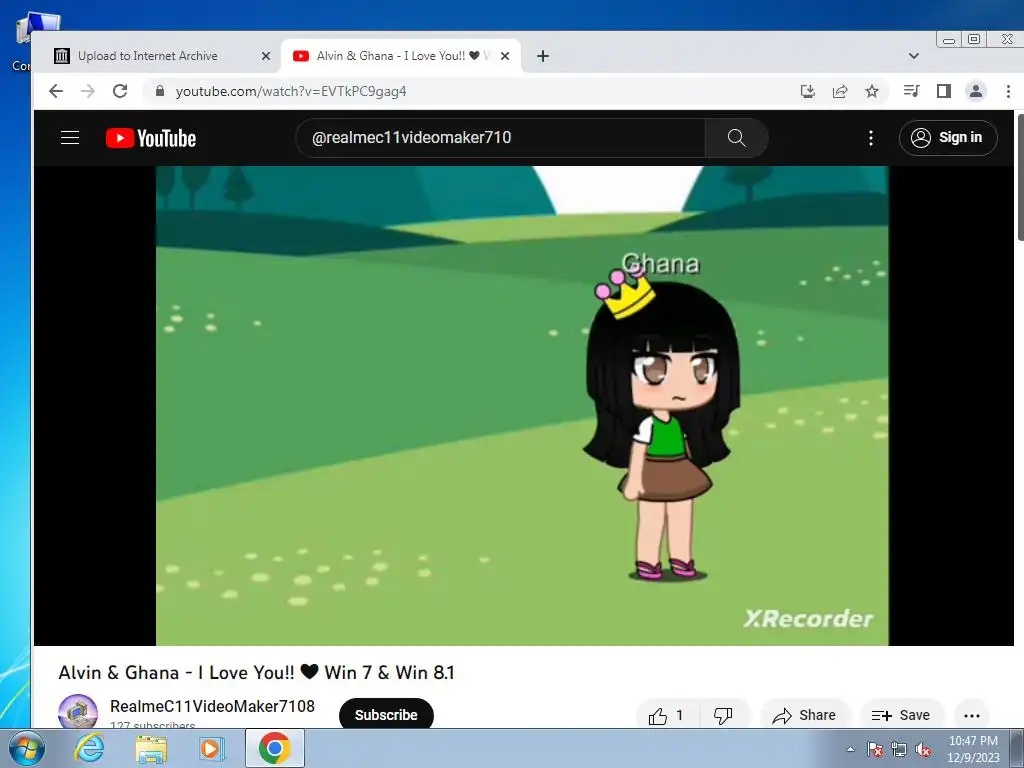Go back with the browser back arrow
This screenshot has height=768, width=1024.
click(56, 91)
